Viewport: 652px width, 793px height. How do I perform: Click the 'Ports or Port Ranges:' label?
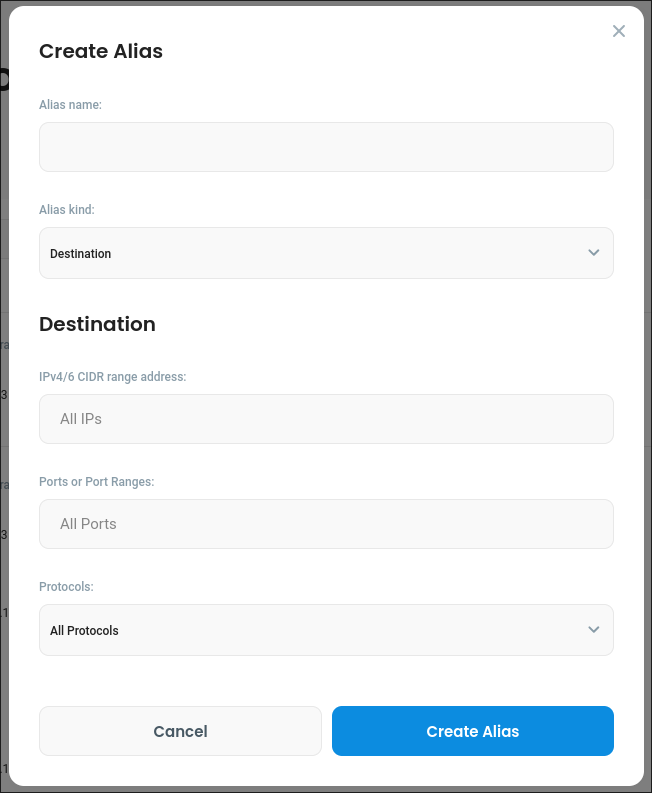click(x=96, y=482)
